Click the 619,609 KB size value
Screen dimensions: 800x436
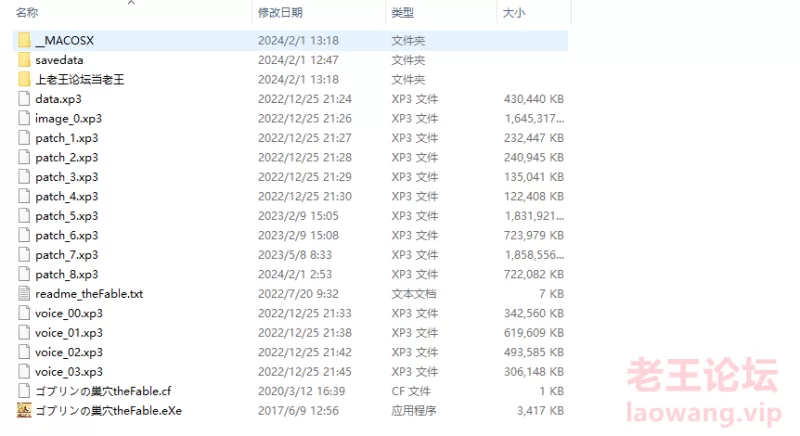tap(534, 332)
